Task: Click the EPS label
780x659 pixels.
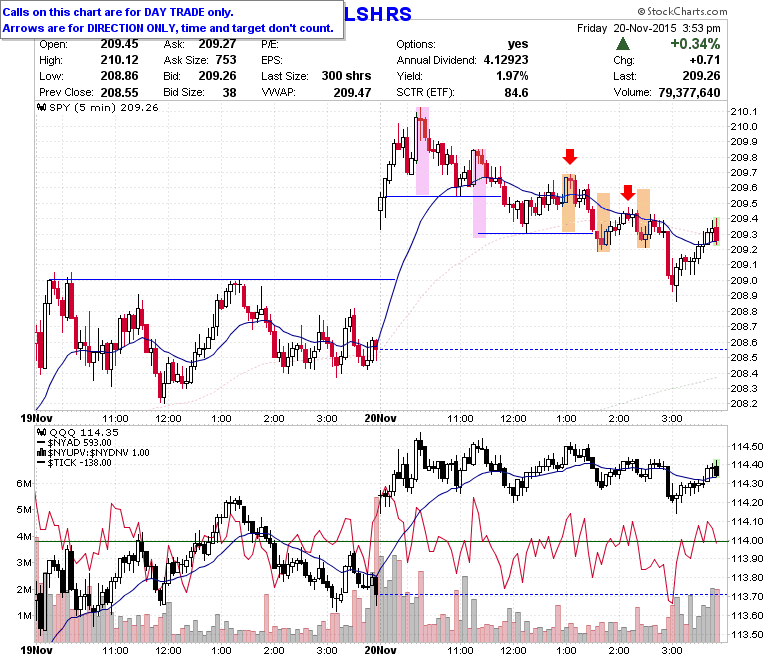Action: tap(272, 60)
